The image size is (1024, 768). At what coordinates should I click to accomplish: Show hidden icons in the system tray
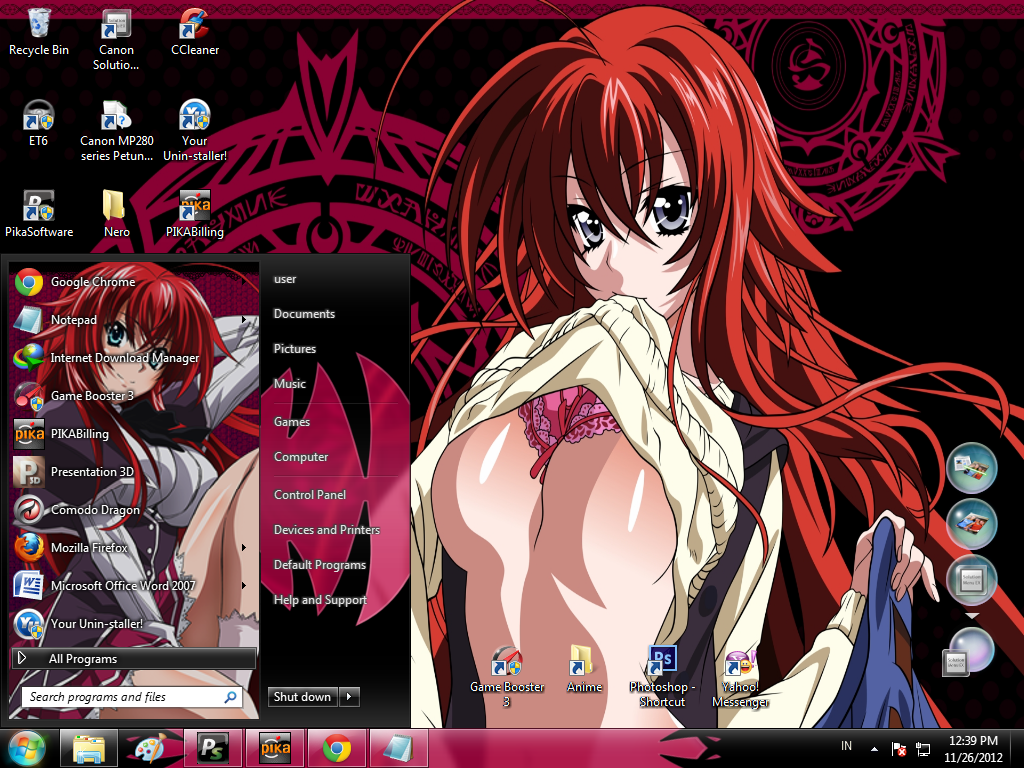(x=873, y=747)
